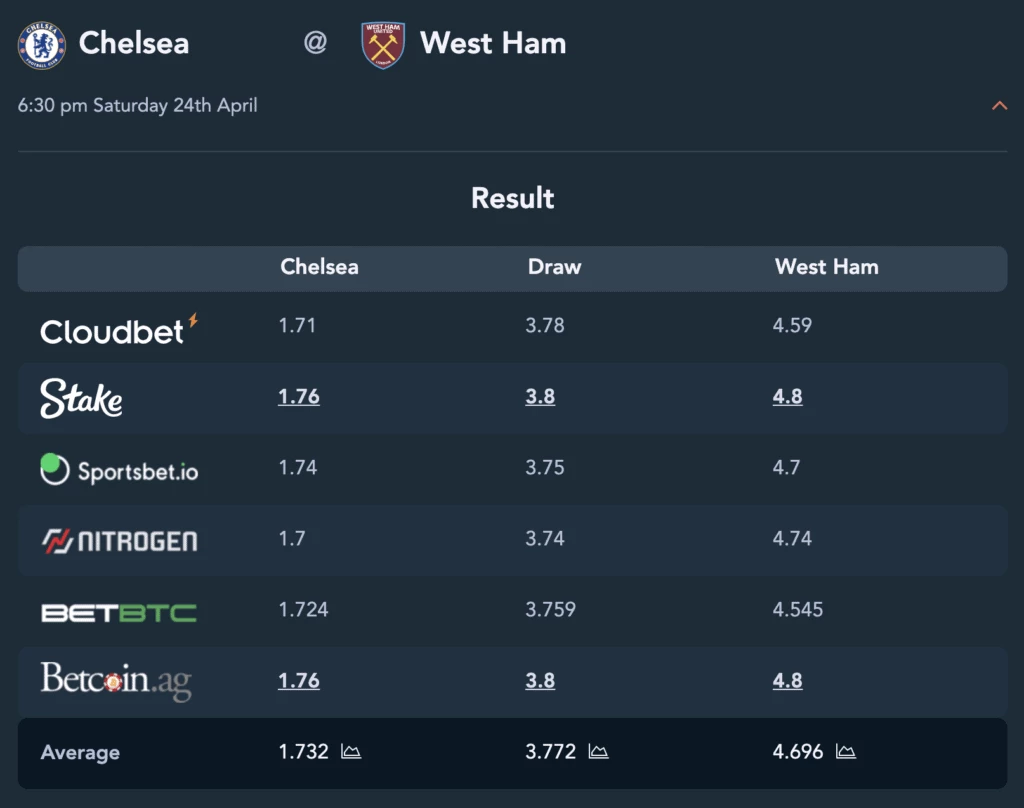Open Stake's 1.76 Chelsea odds link
The image size is (1024, 808).
pyautogui.click(x=299, y=396)
